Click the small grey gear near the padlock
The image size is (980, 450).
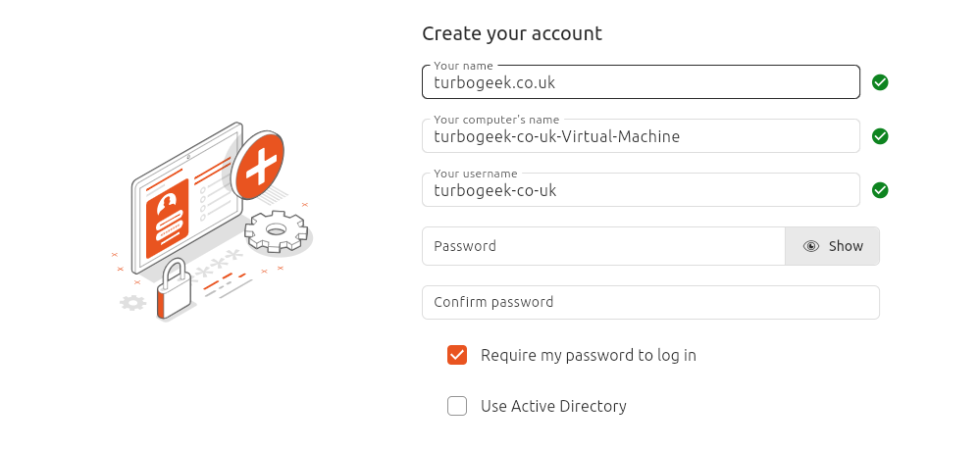[132, 302]
